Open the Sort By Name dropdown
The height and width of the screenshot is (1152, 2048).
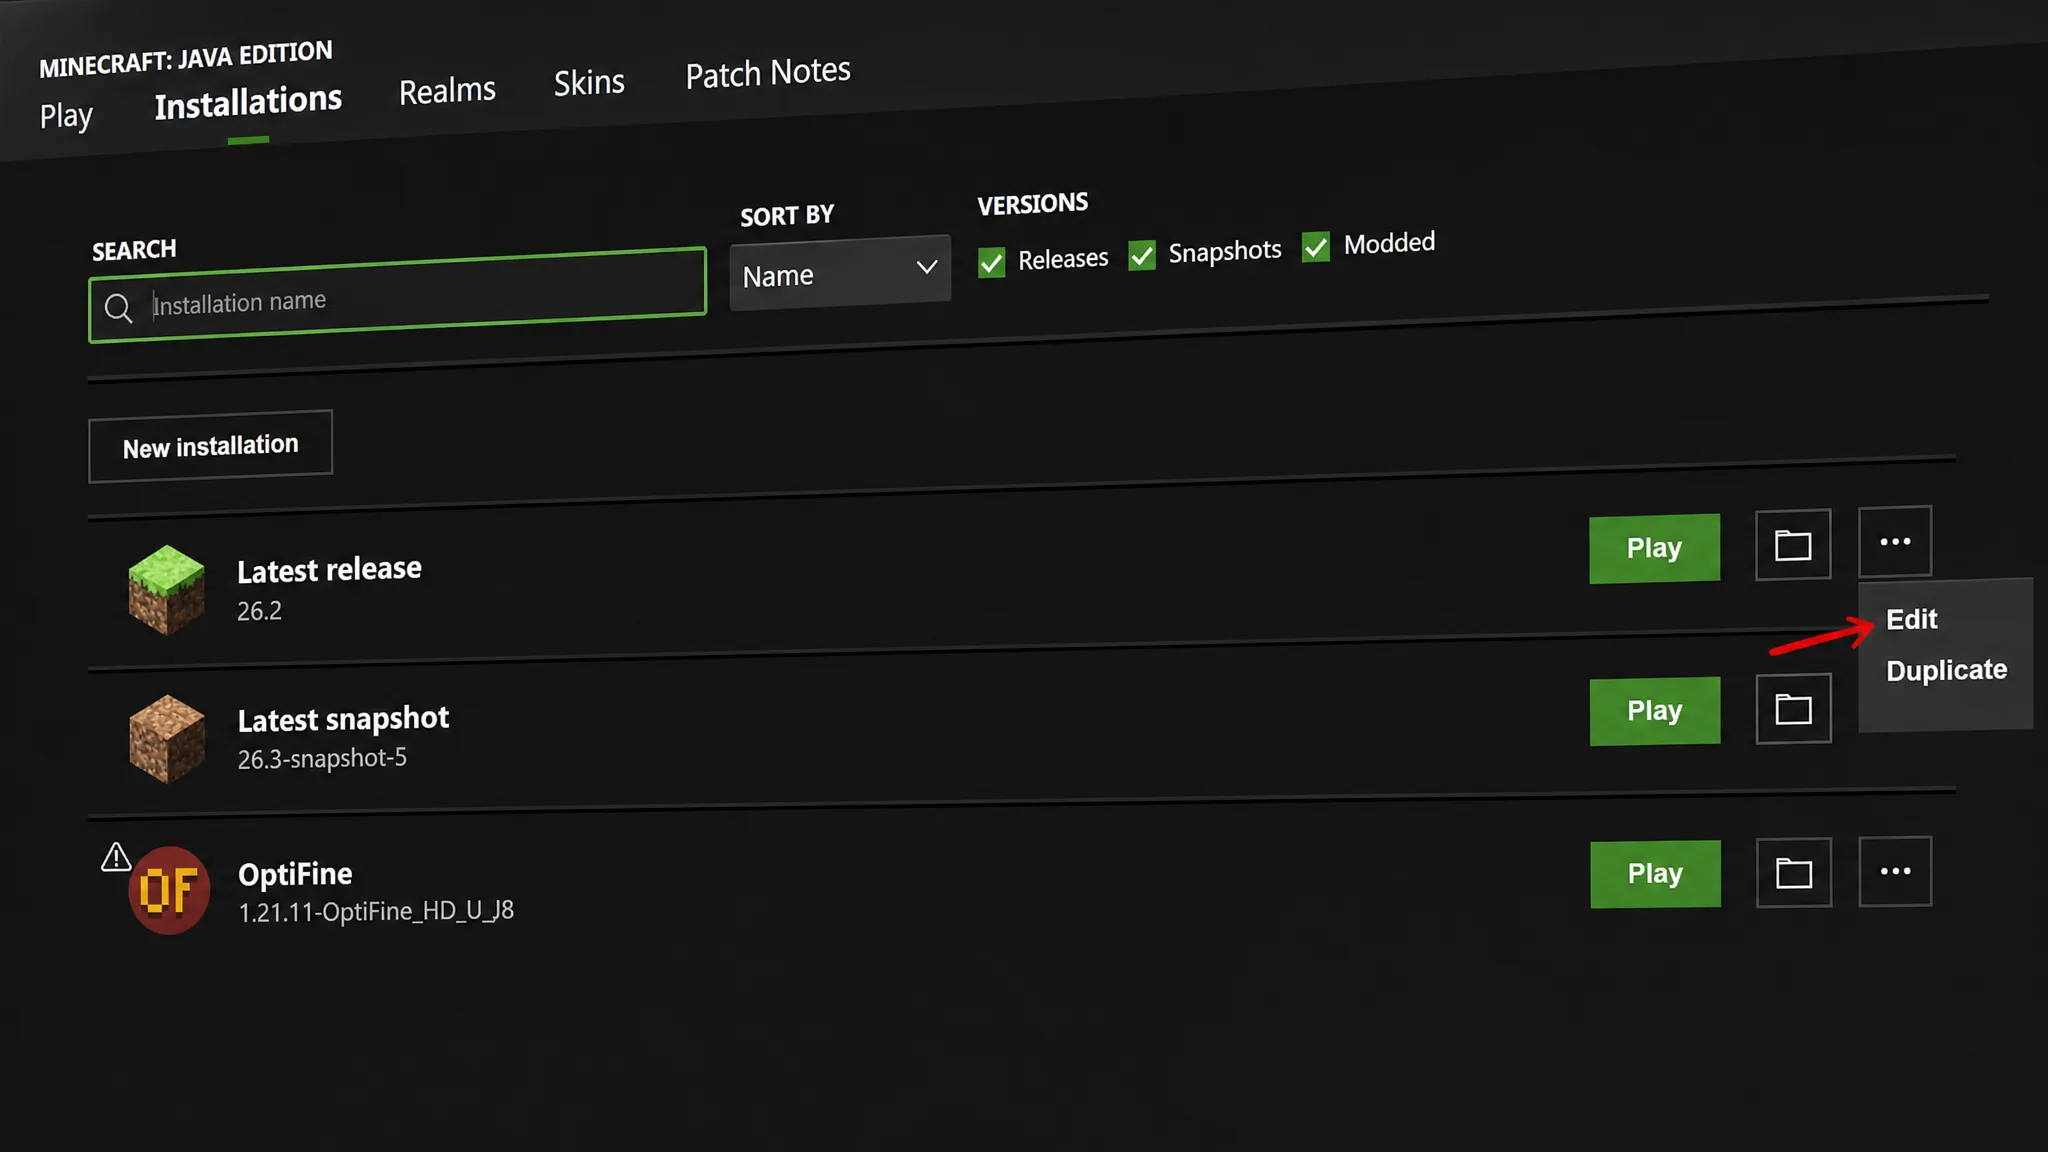tap(840, 272)
